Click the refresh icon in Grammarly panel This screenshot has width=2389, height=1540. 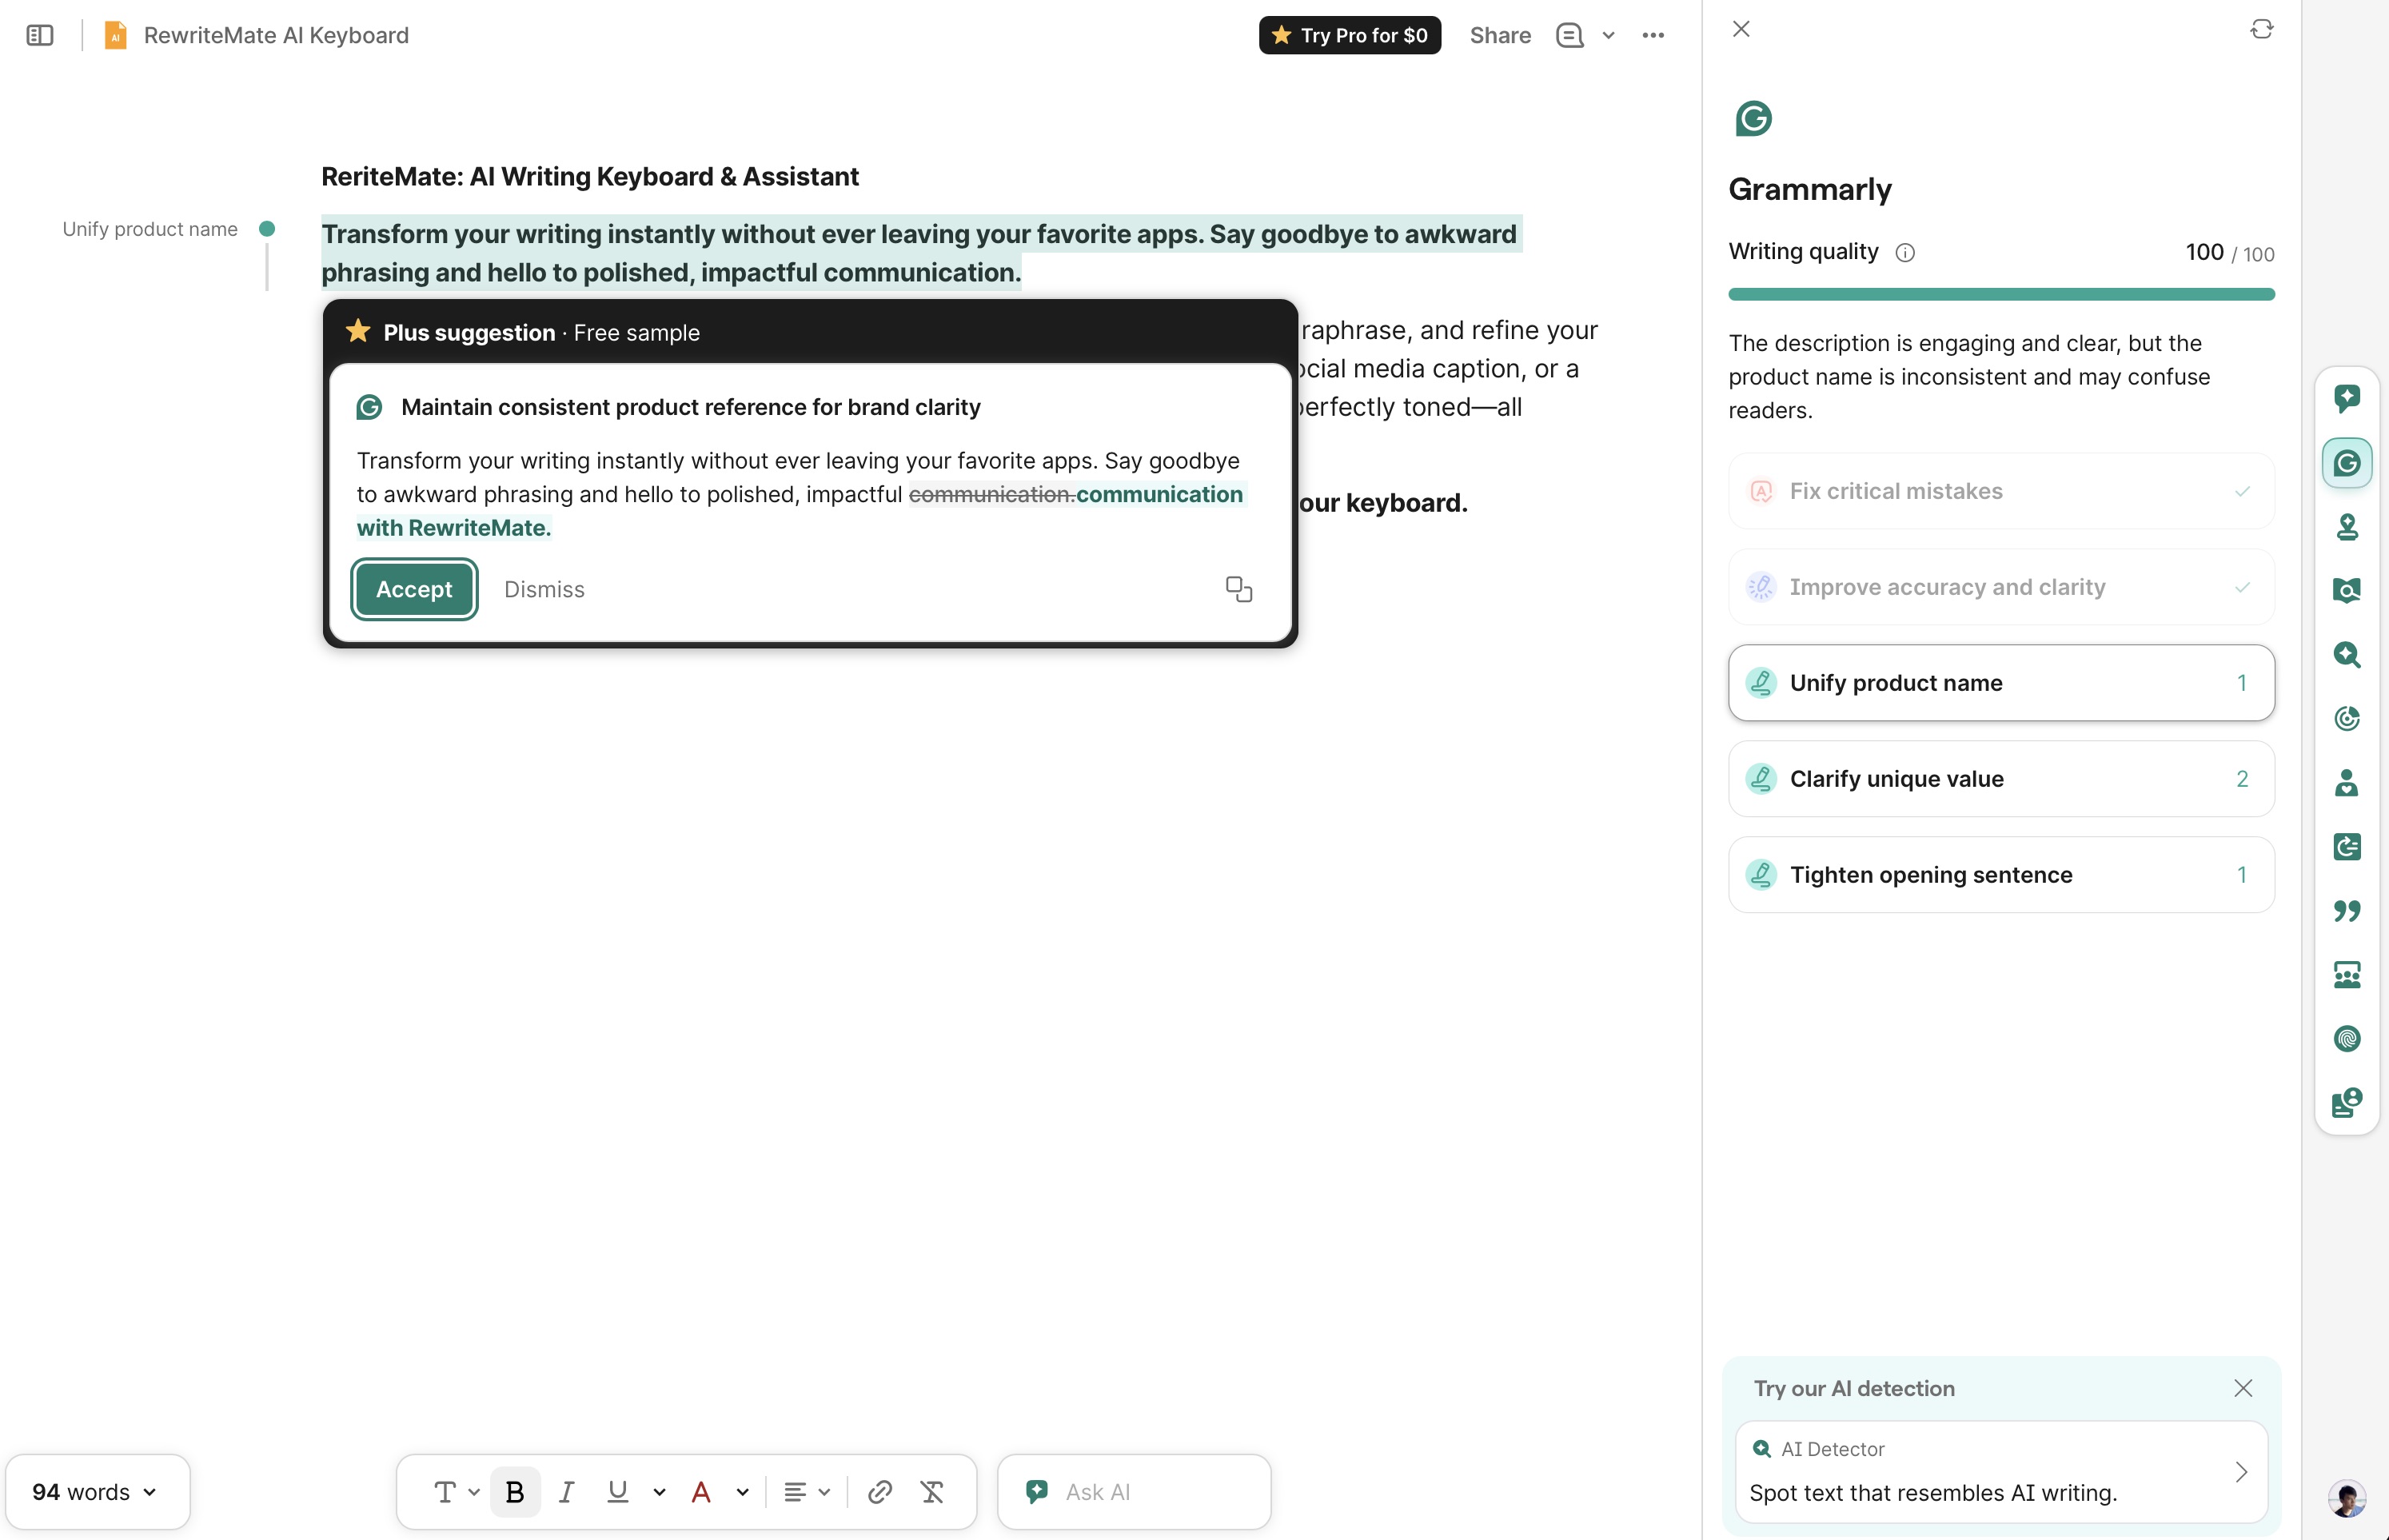(x=2262, y=29)
